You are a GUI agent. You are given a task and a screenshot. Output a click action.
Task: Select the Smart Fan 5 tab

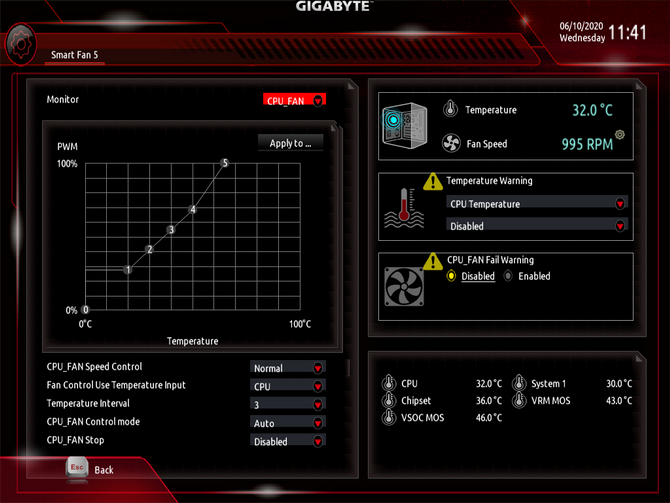74,55
